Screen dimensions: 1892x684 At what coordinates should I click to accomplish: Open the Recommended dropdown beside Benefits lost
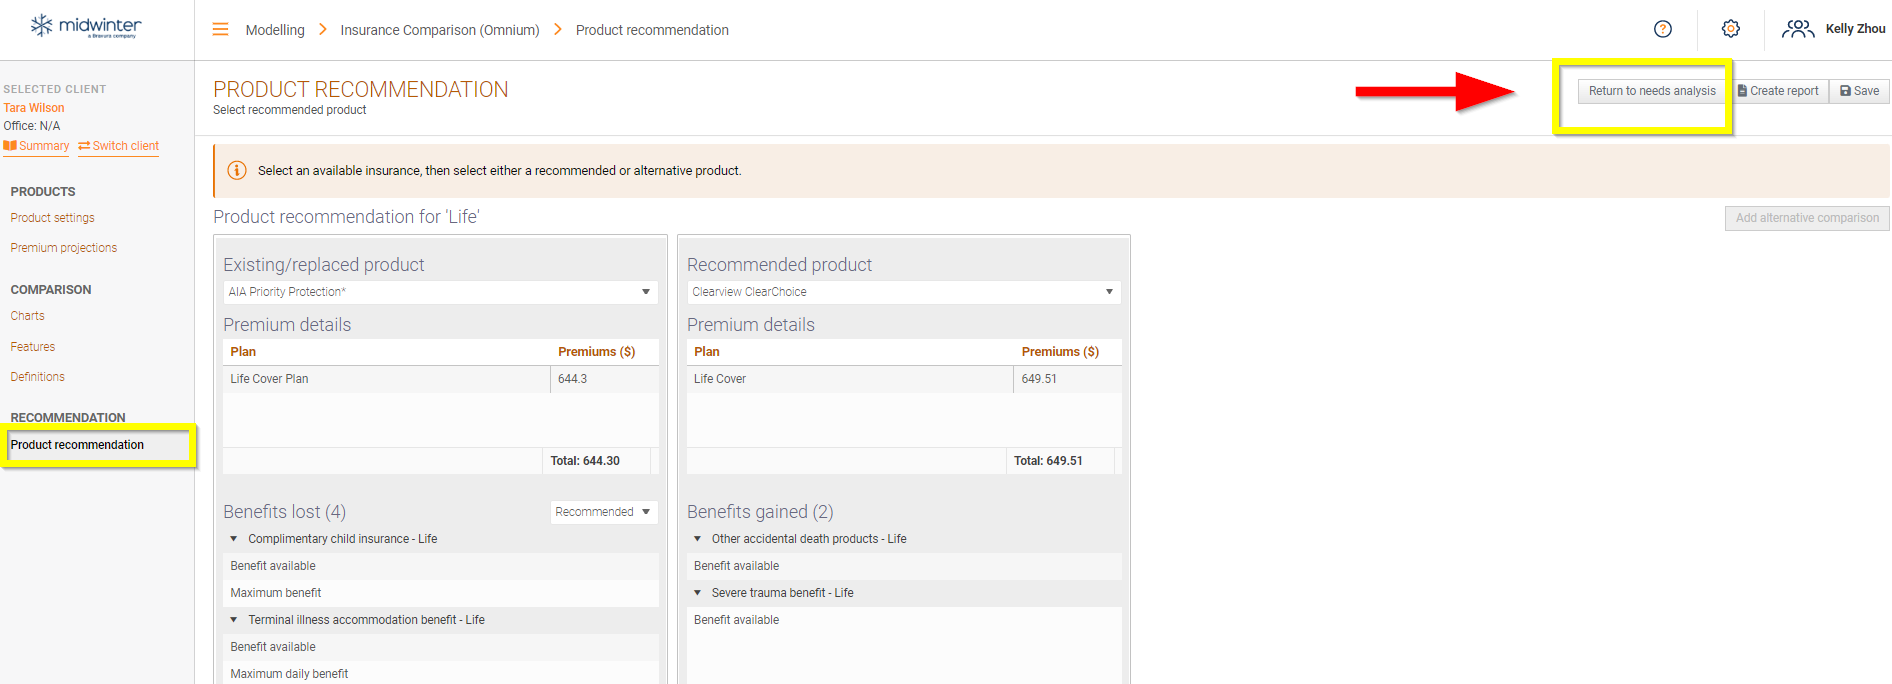(x=604, y=512)
